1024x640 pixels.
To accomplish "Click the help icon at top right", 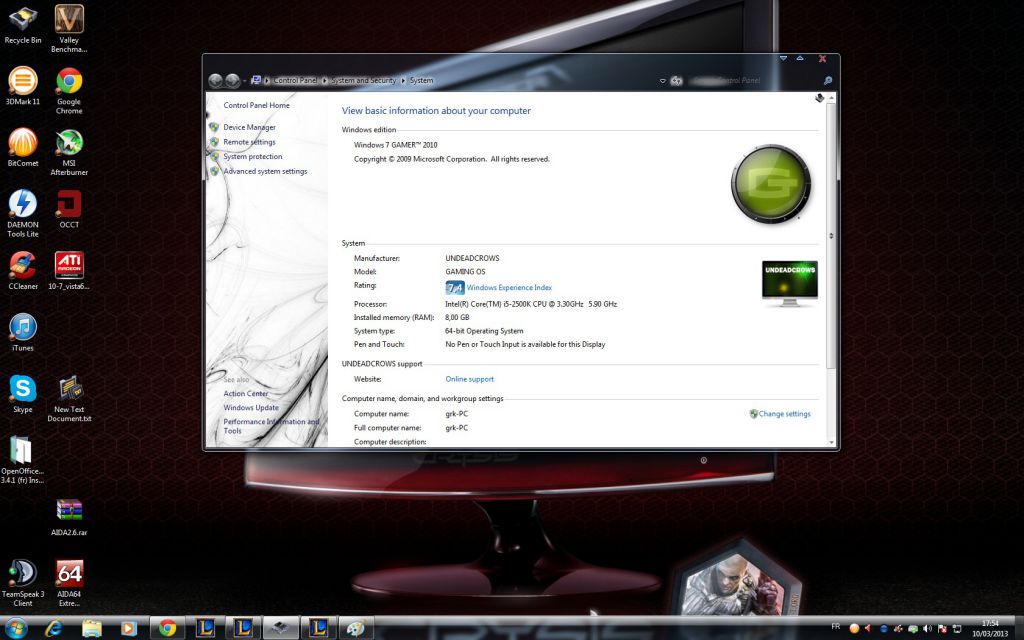I will pyautogui.click(x=819, y=99).
